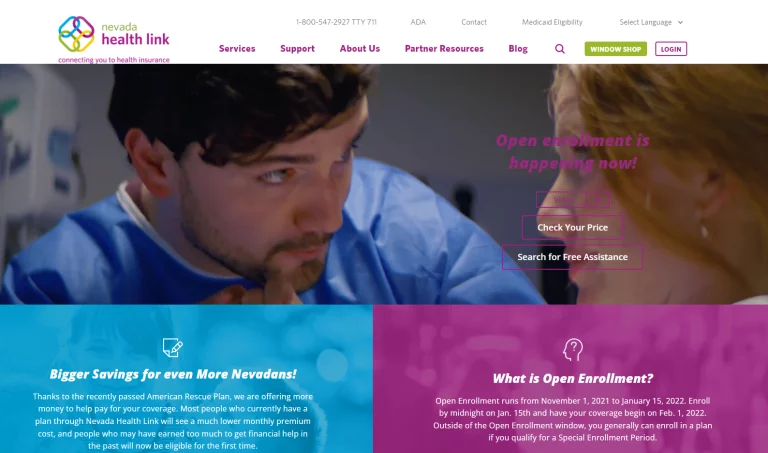The height and width of the screenshot is (453, 768).
Task: Open the Services menu
Action: point(237,48)
